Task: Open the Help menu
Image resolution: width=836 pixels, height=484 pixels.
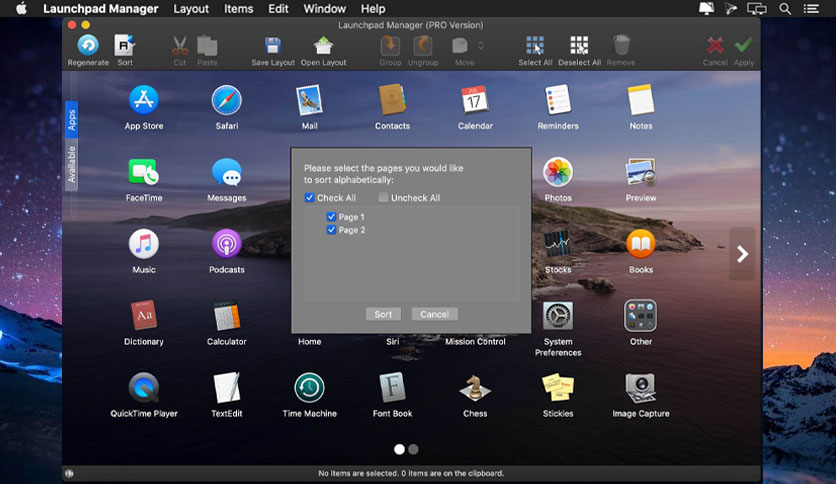Action: click(373, 9)
